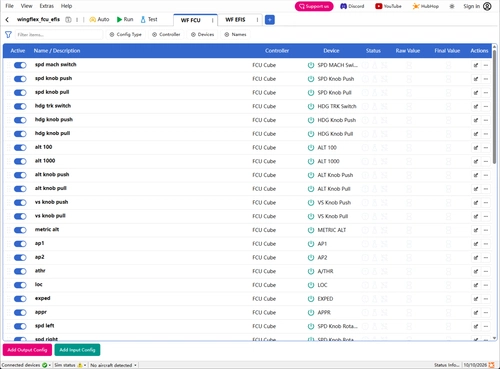The image size is (500, 369).
Task: Click the Add Input Config button
Action: click(77, 350)
